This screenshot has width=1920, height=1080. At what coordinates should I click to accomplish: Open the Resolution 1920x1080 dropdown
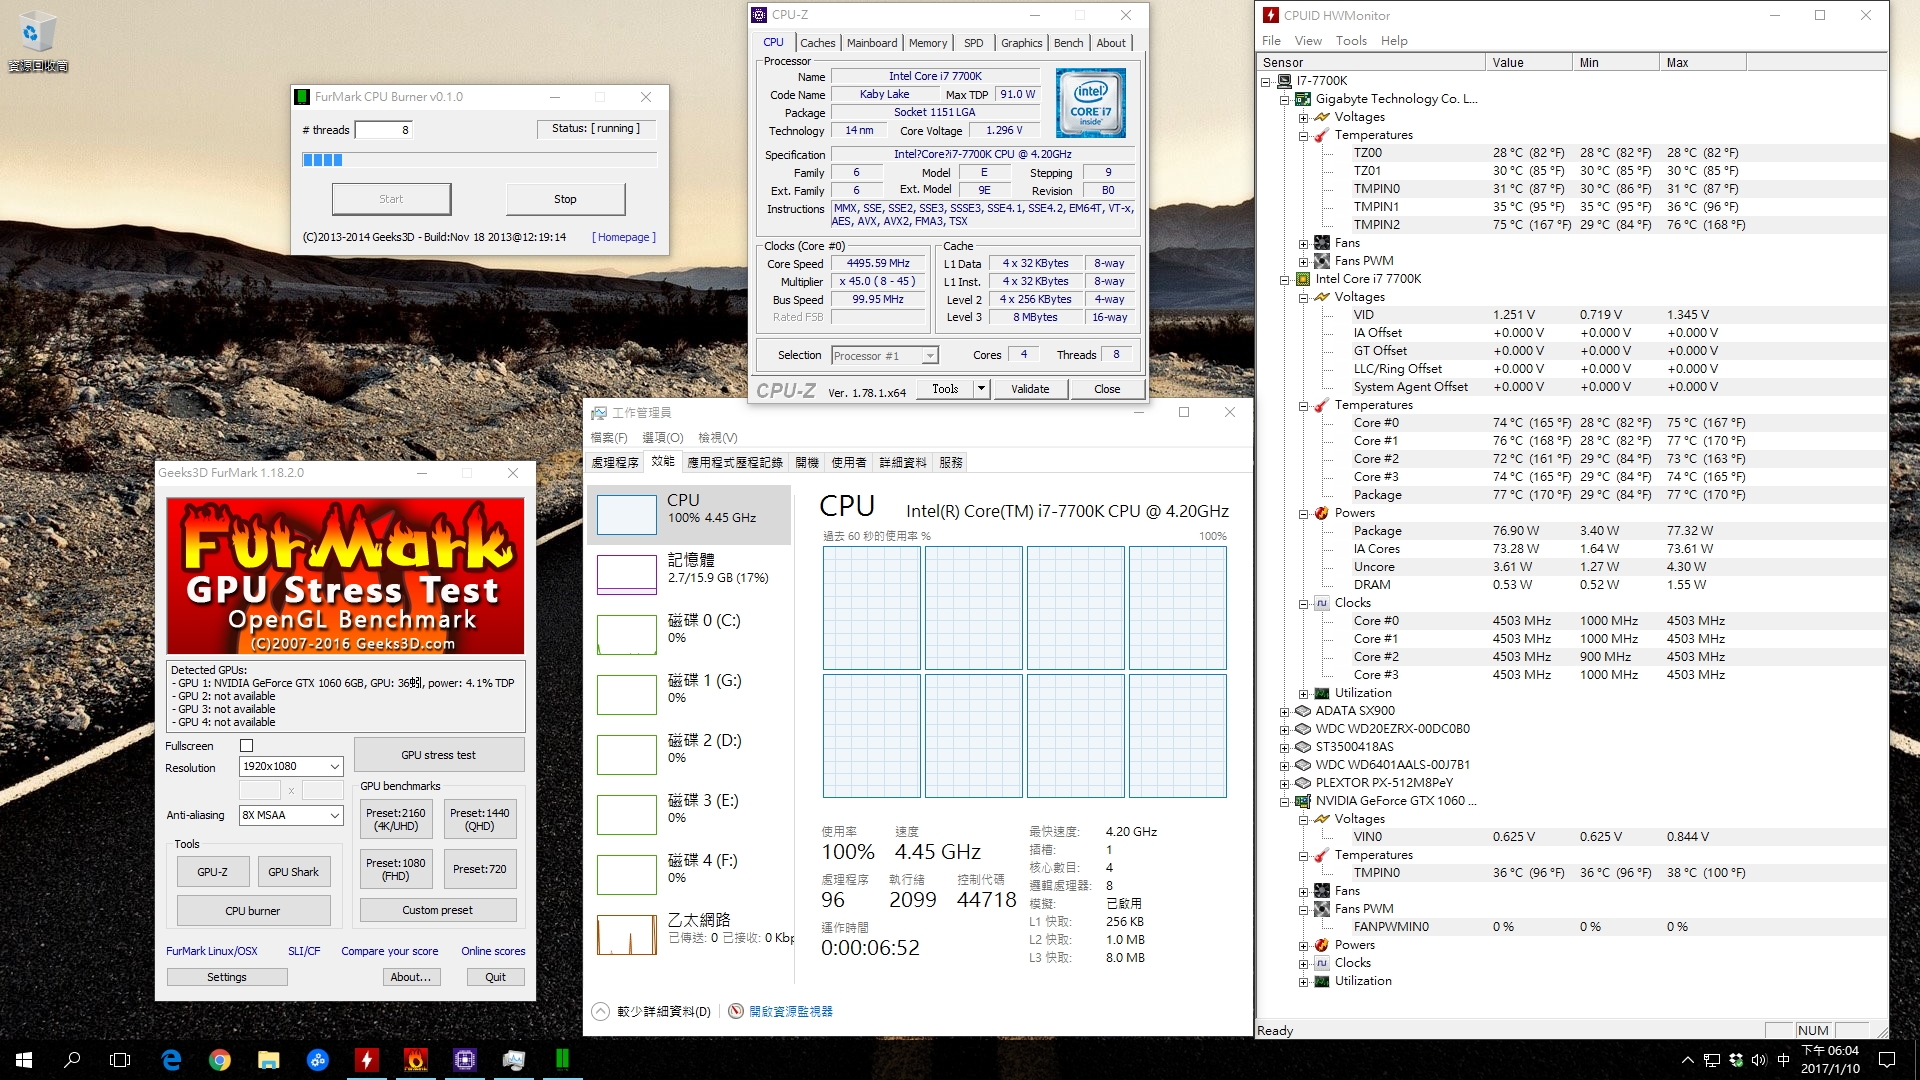[x=291, y=766]
